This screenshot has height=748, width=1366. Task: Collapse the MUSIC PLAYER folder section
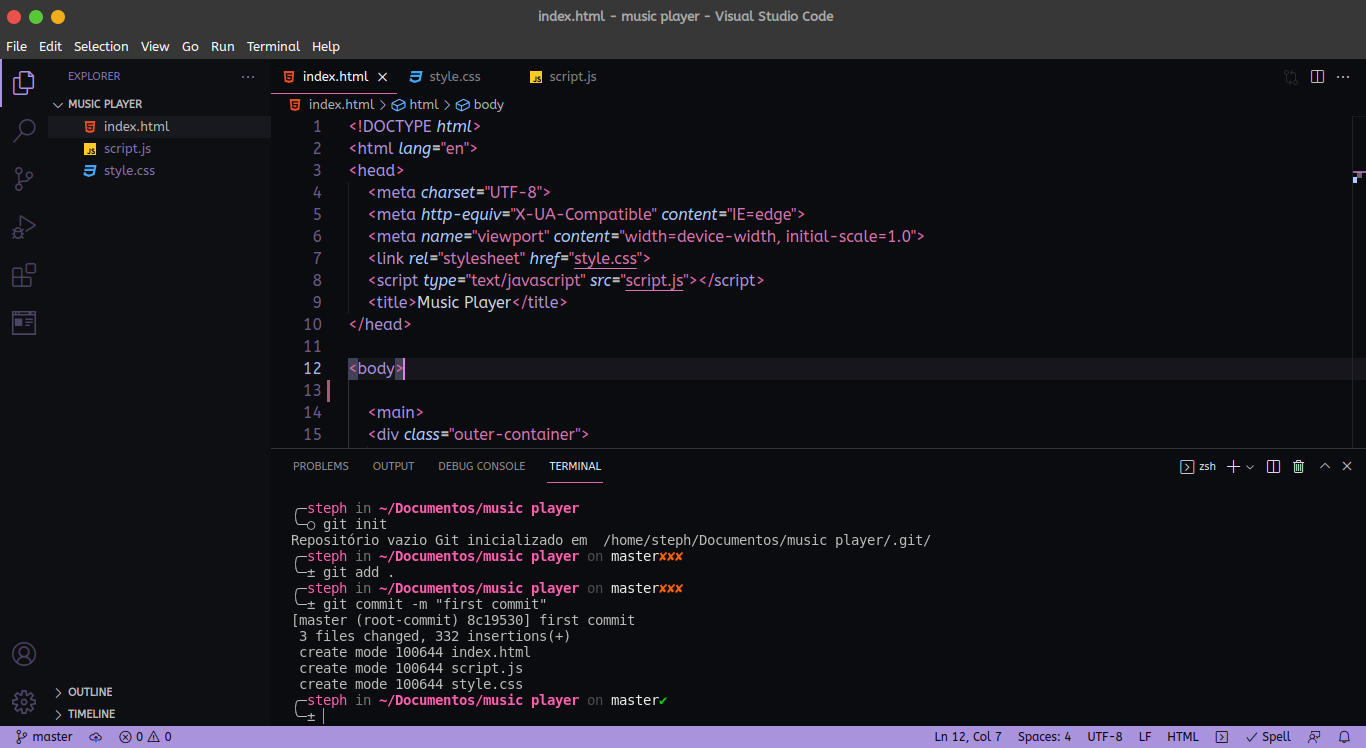(160, 104)
